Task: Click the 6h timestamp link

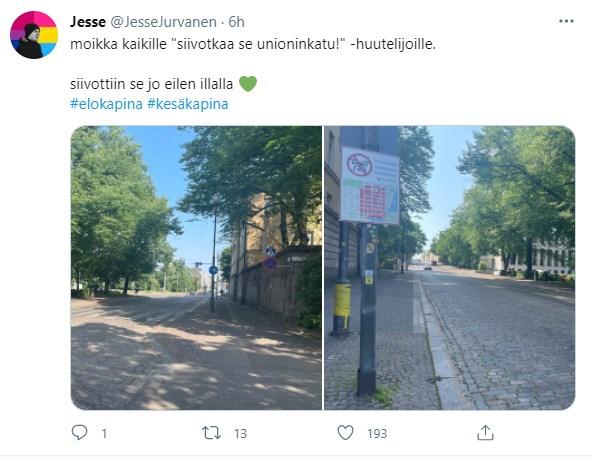Action: (237, 22)
